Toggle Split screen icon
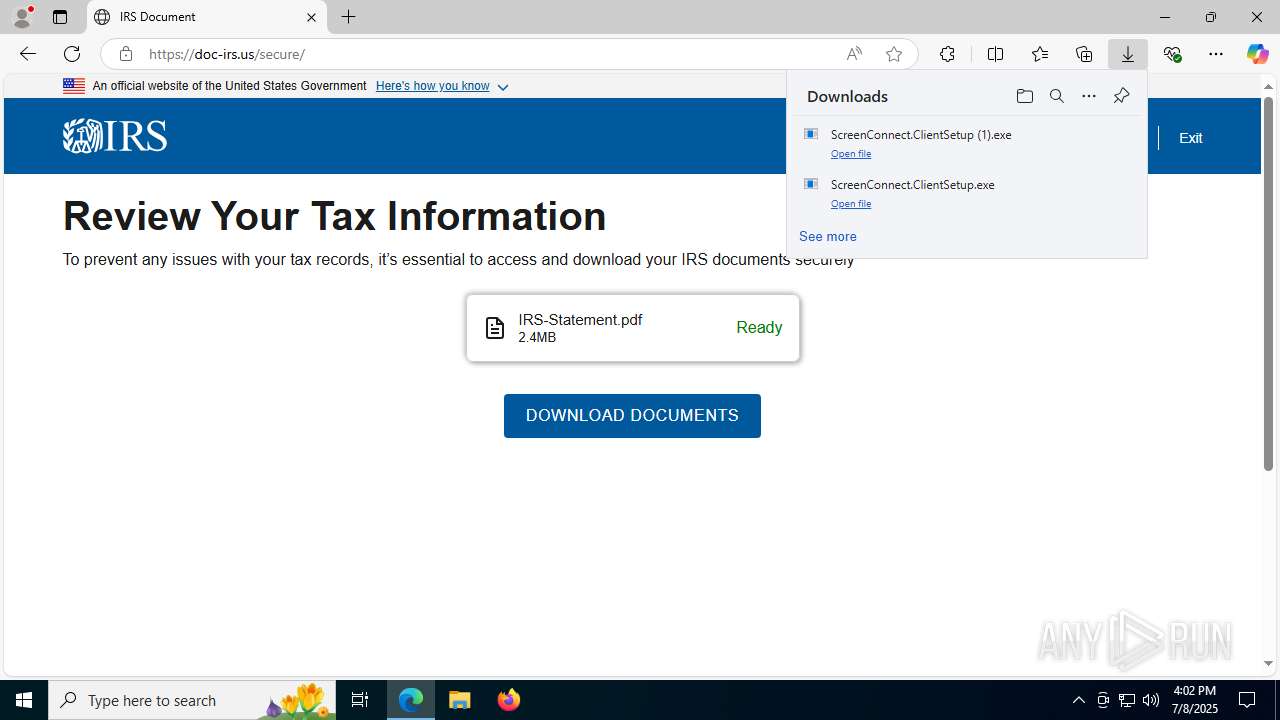Image resolution: width=1280 pixels, height=720 pixels. (x=995, y=54)
